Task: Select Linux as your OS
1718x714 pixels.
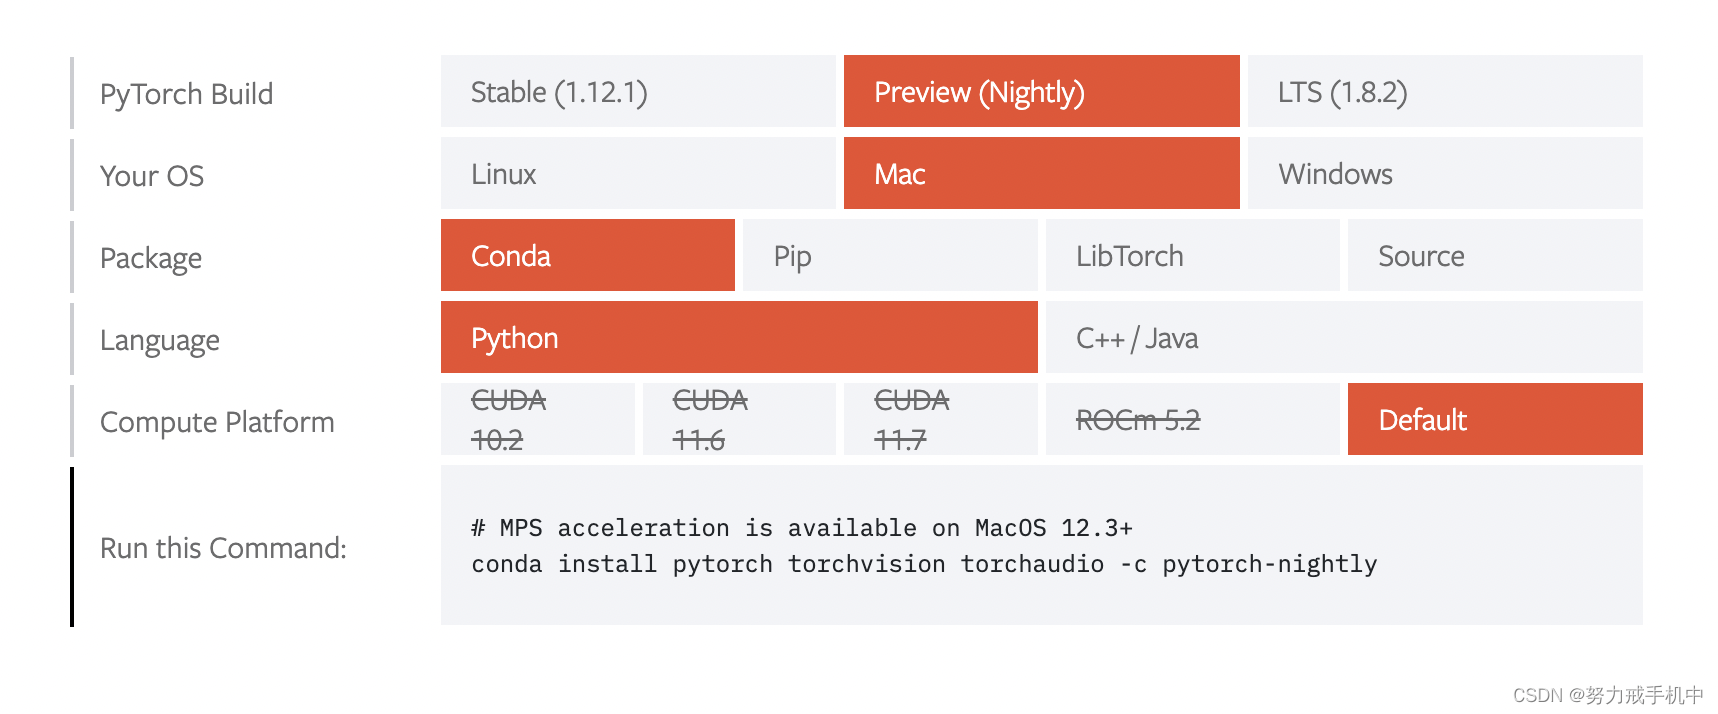Action: 637,173
